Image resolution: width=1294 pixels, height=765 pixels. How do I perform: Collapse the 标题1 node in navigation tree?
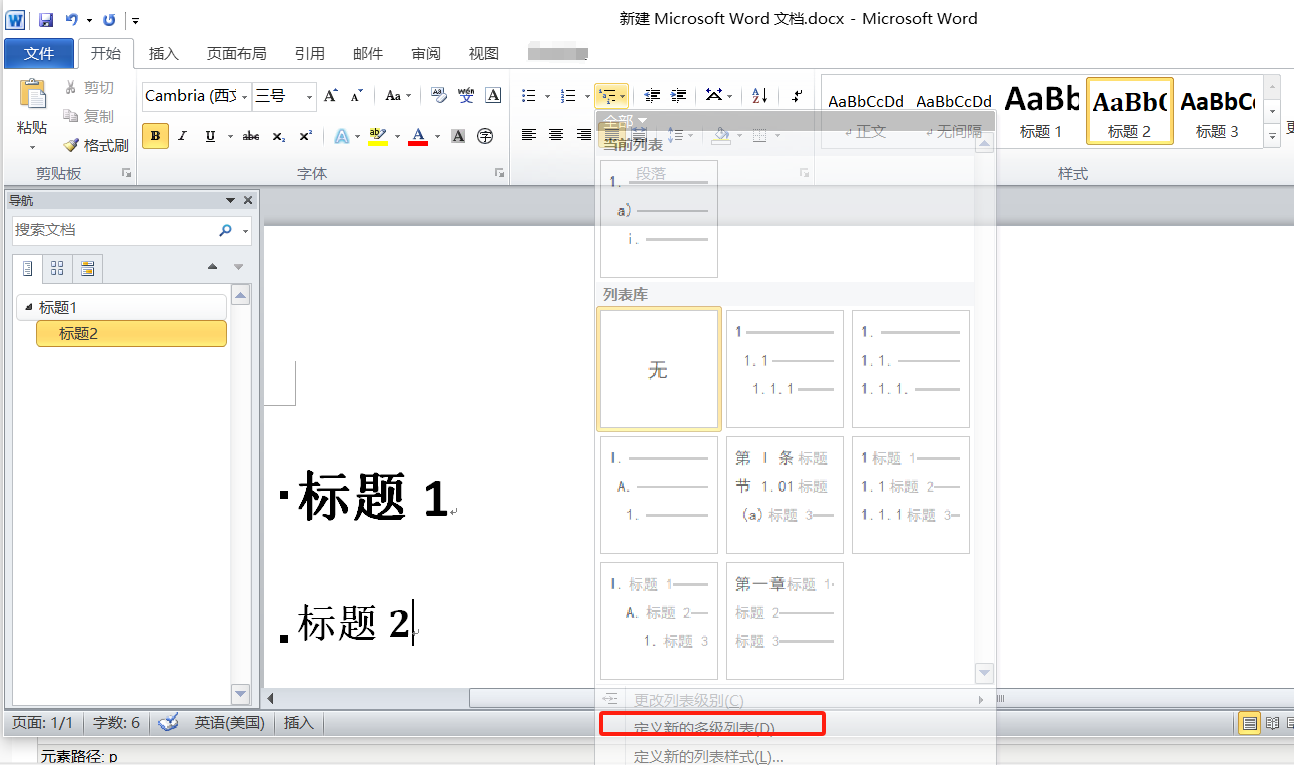point(28,307)
